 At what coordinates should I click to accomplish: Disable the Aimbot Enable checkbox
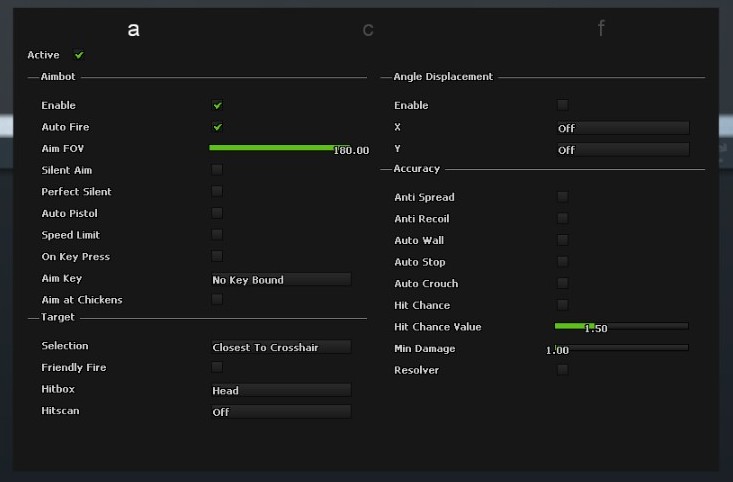click(217, 105)
